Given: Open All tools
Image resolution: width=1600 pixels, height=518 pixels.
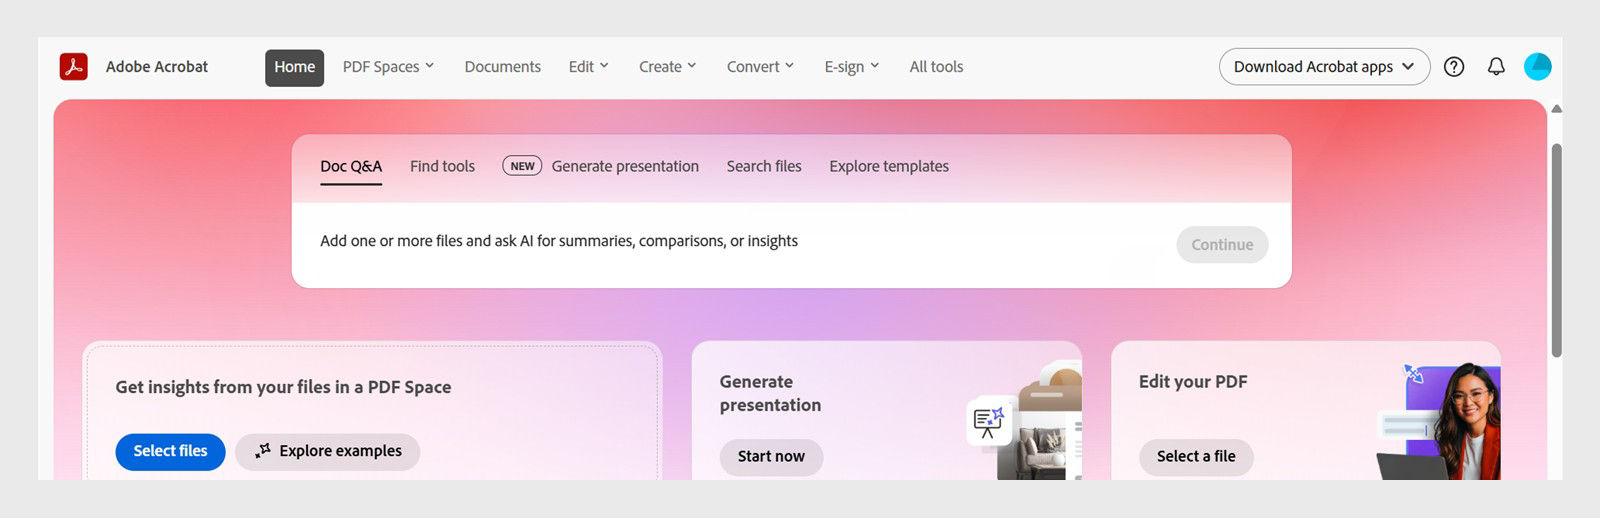Looking at the screenshot, I should (x=937, y=67).
